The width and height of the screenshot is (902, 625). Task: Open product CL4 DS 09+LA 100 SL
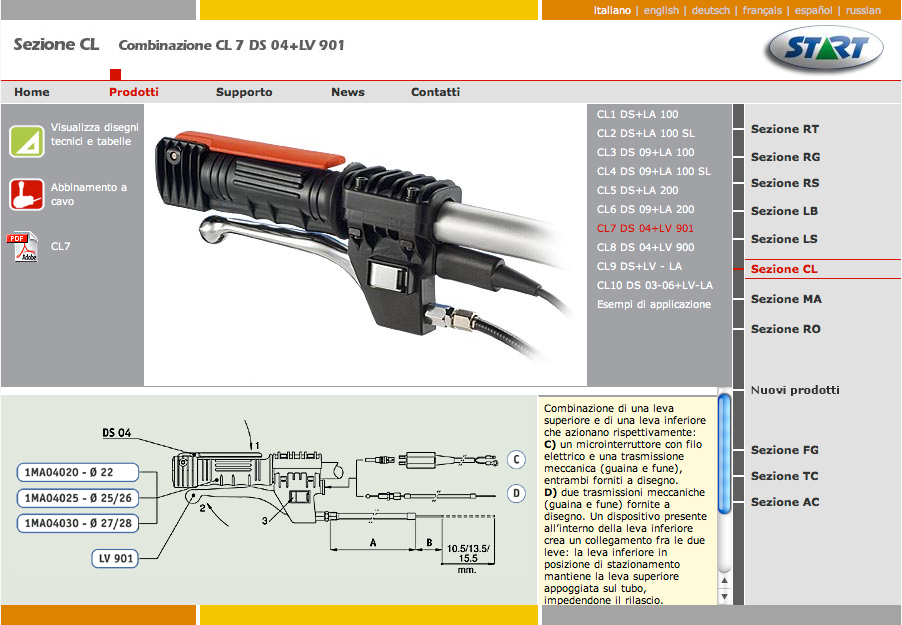point(653,171)
